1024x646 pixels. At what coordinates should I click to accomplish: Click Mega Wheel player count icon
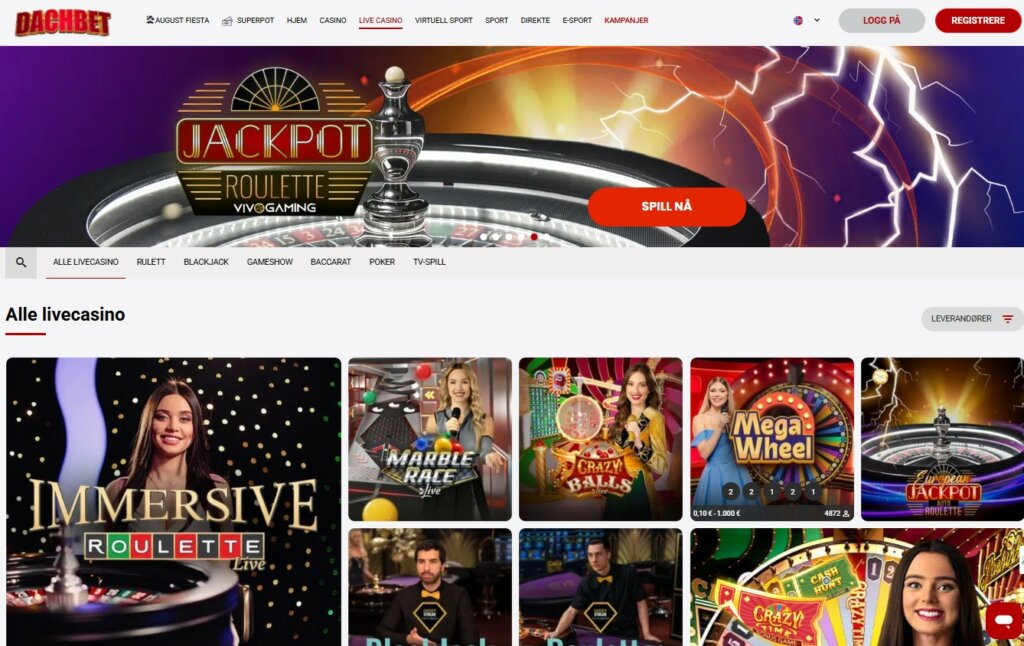846,513
